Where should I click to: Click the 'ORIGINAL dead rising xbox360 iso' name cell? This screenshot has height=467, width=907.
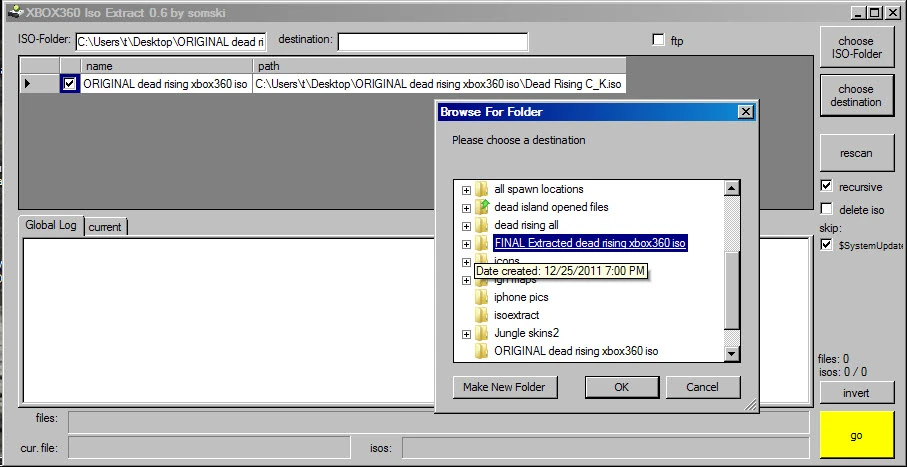pyautogui.click(x=166, y=84)
